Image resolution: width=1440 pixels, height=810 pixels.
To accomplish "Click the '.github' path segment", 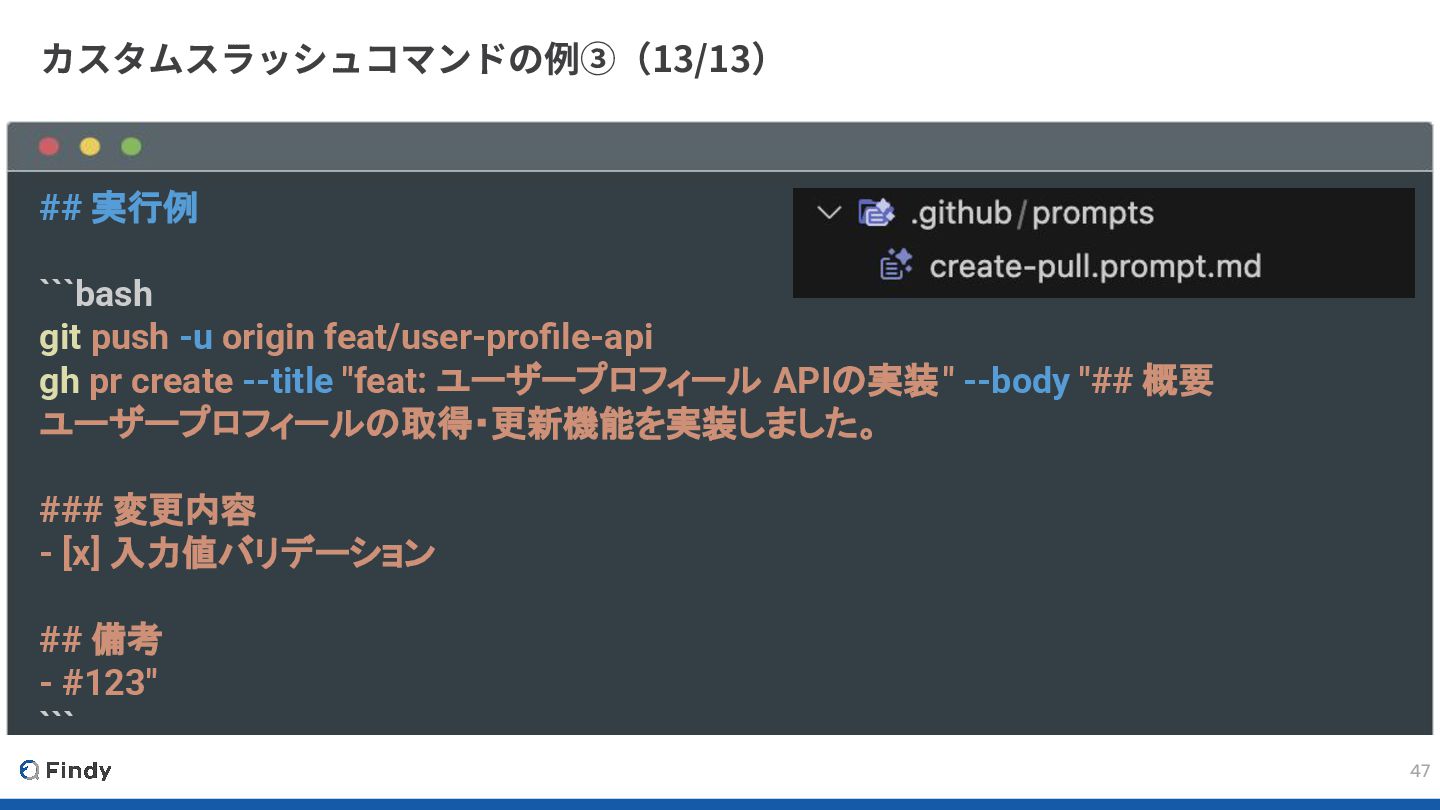I will [961, 213].
